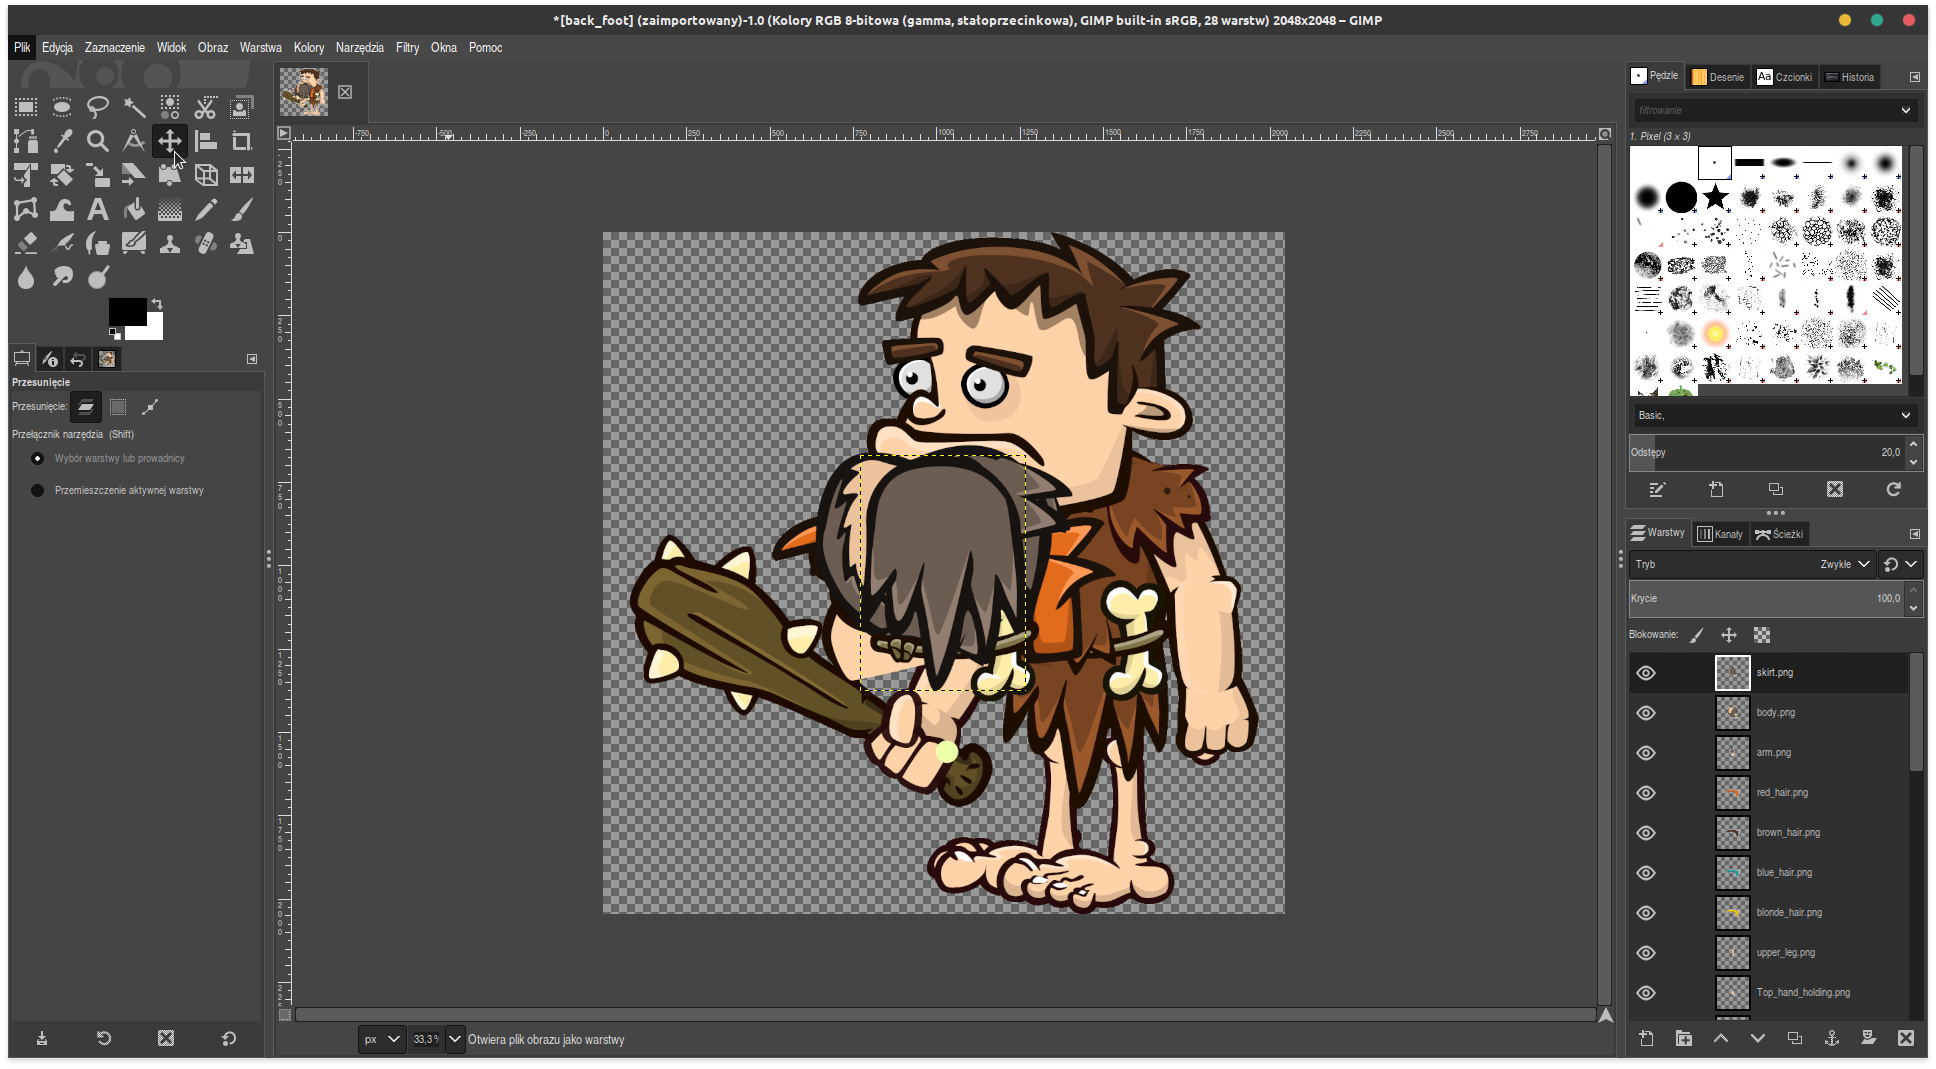Select the Zoom magnifier tool
The width and height of the screenshot is (1936, 1069).
point(97,142)
